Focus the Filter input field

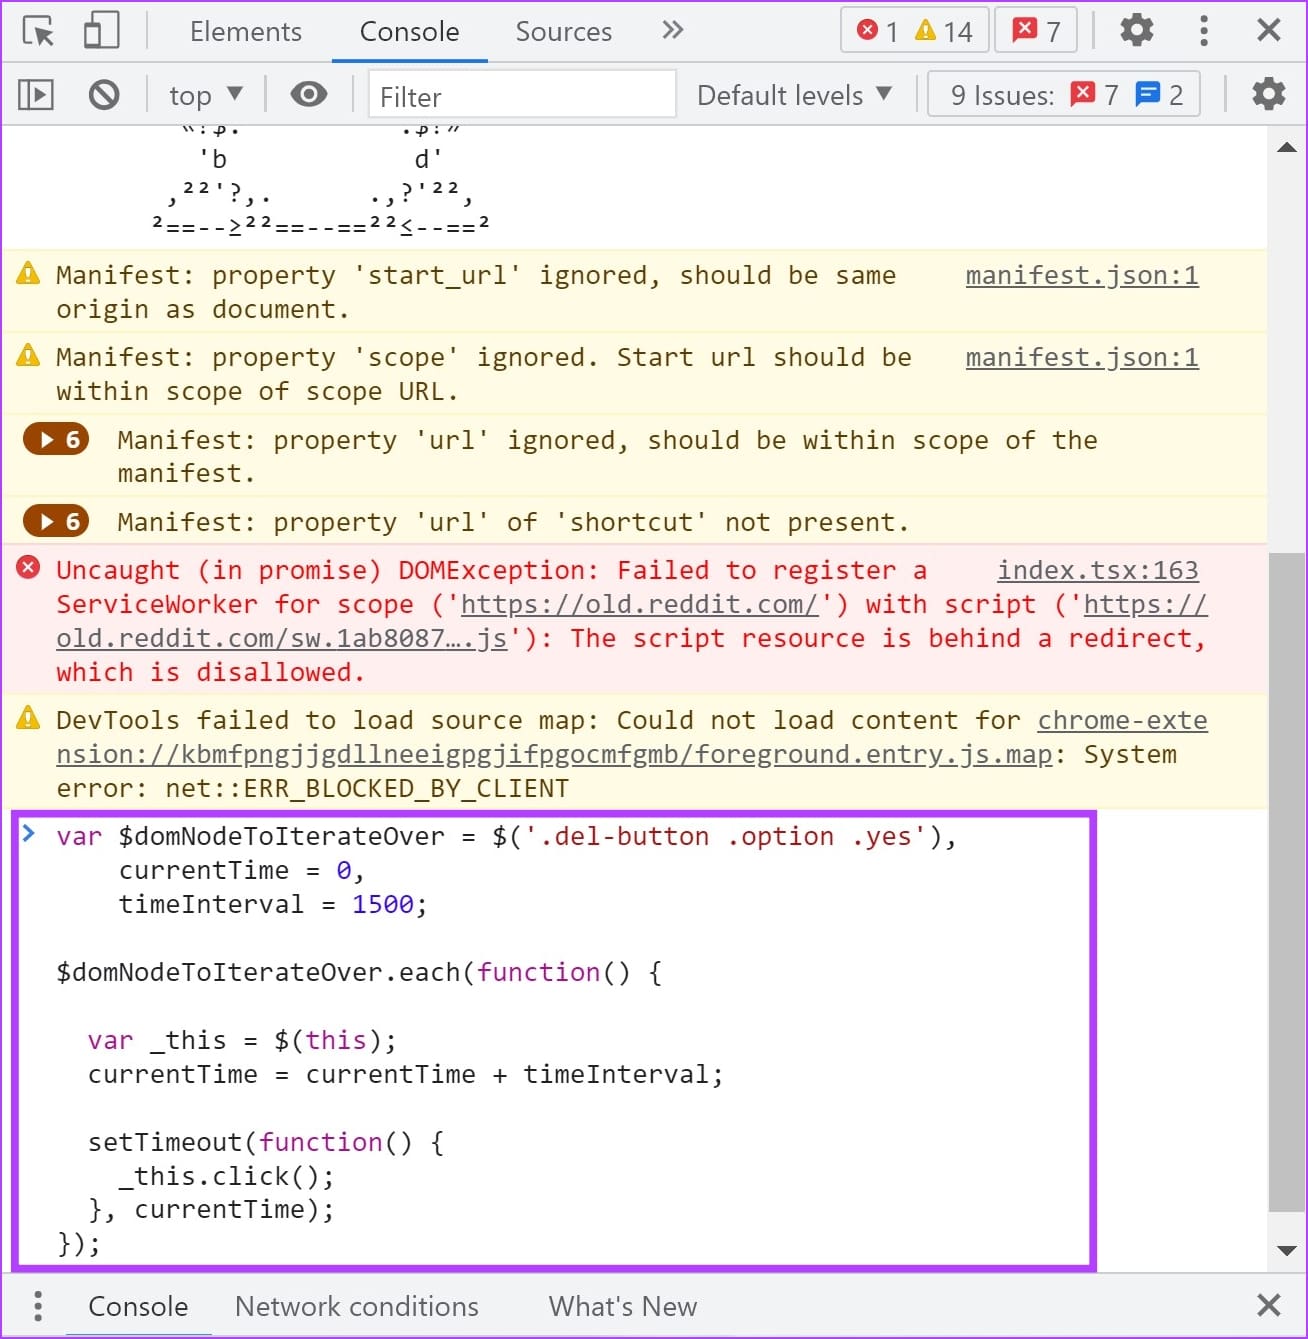coord(522,95)
